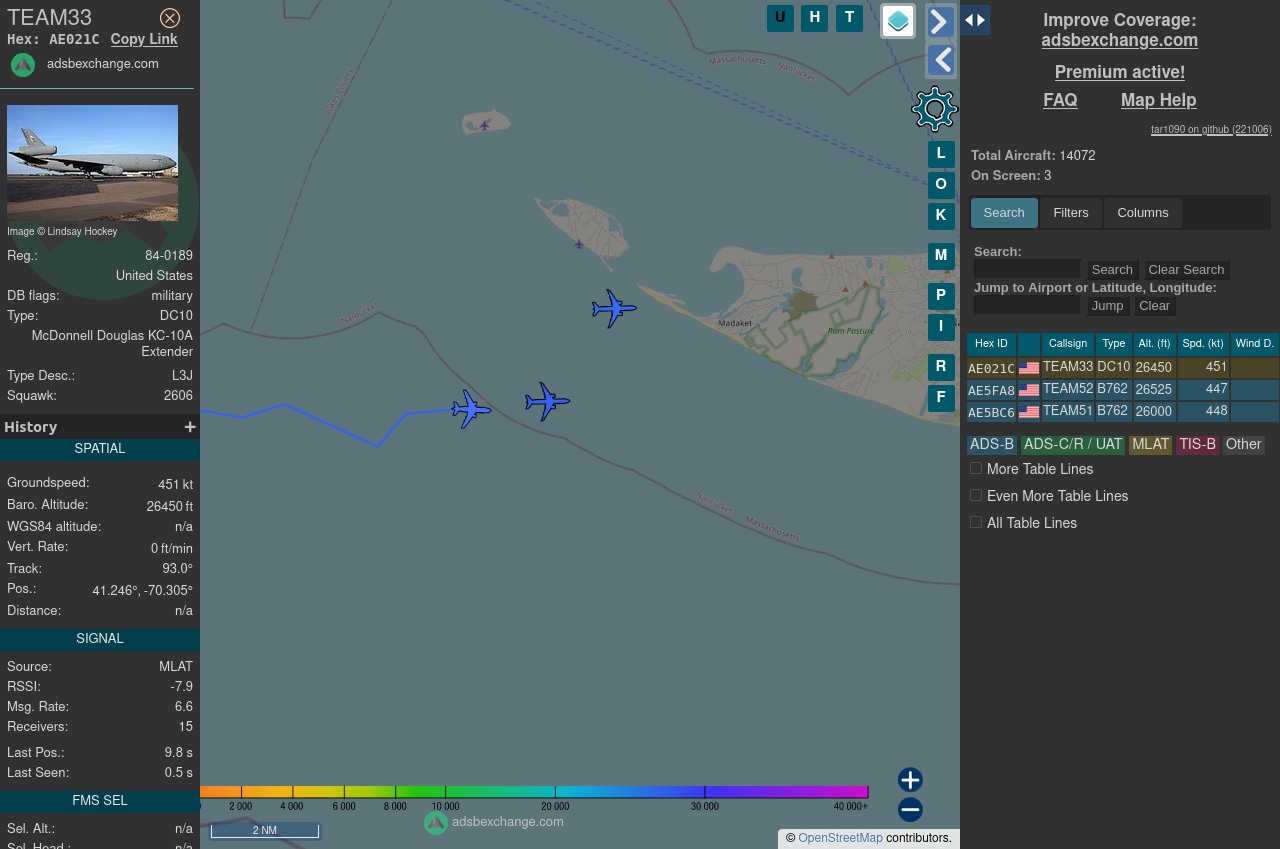Toggle the P map button
Viewport: 1280px width, 849px height.
pyautogui.click(x=941, y=296)
